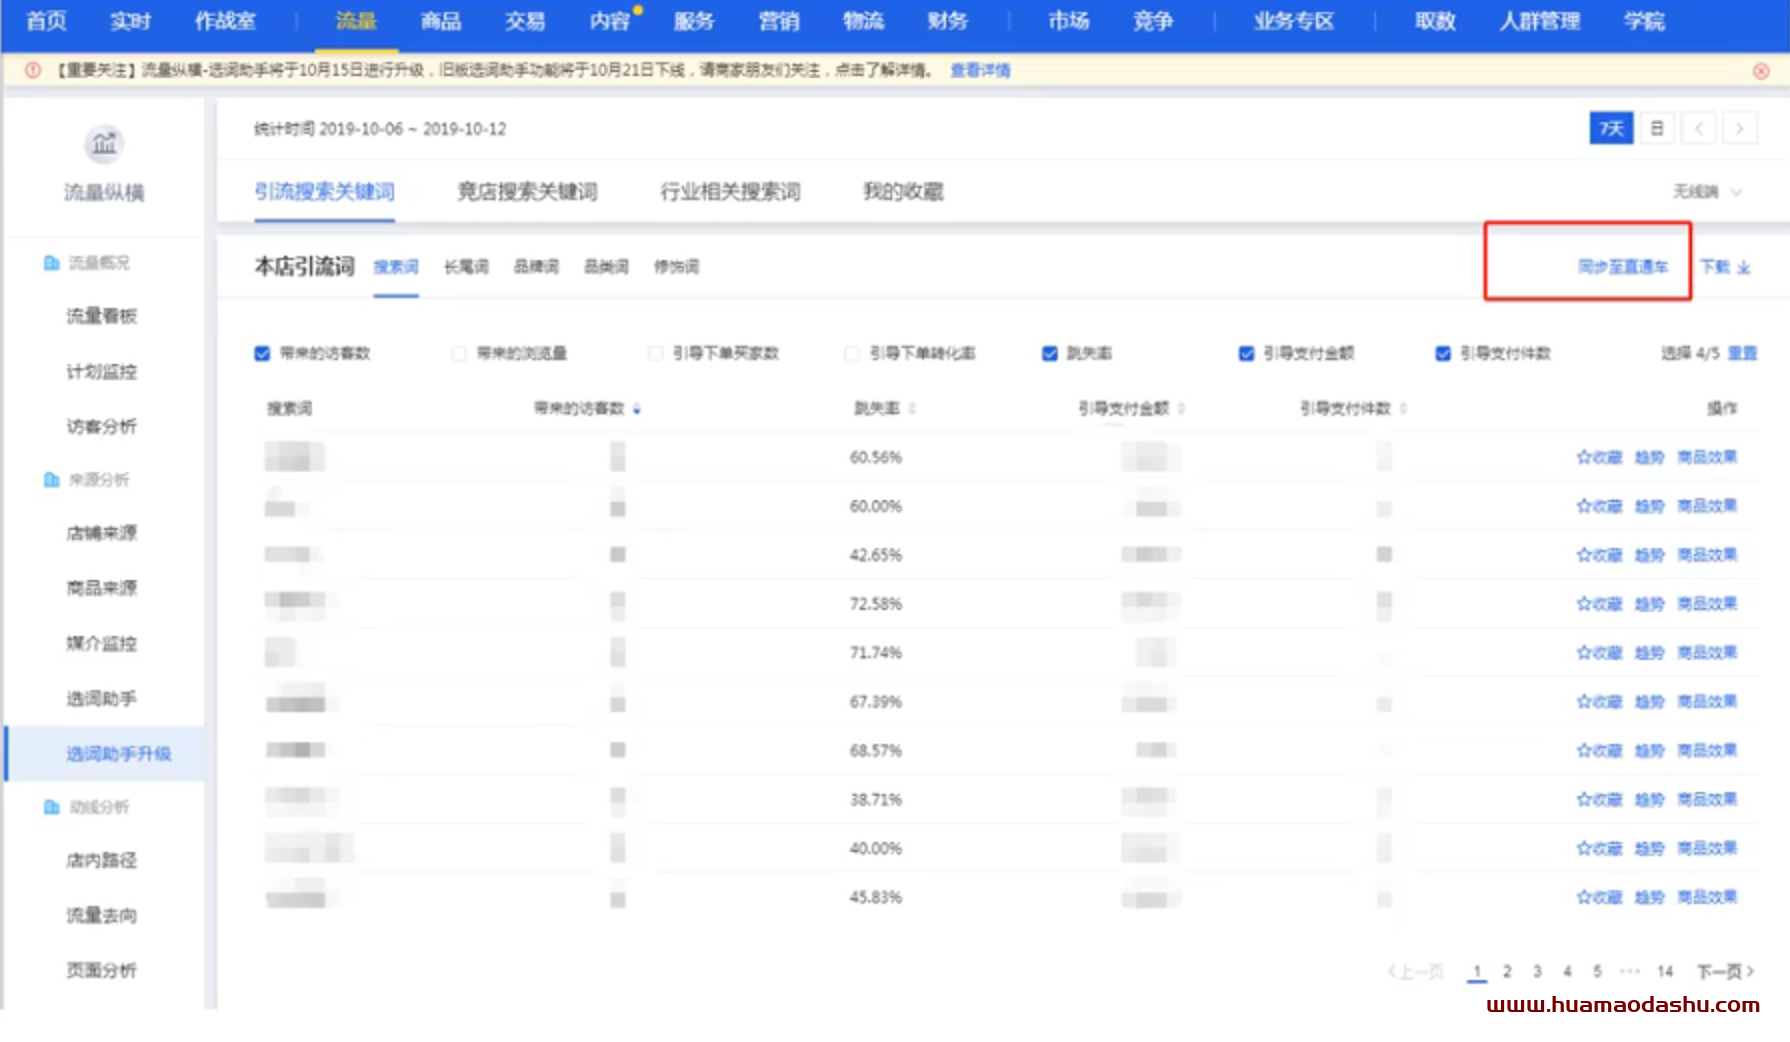Click the download arrow icon next to 下载
This screenshot has height=1042, width=1790.
pos(1744,268)
